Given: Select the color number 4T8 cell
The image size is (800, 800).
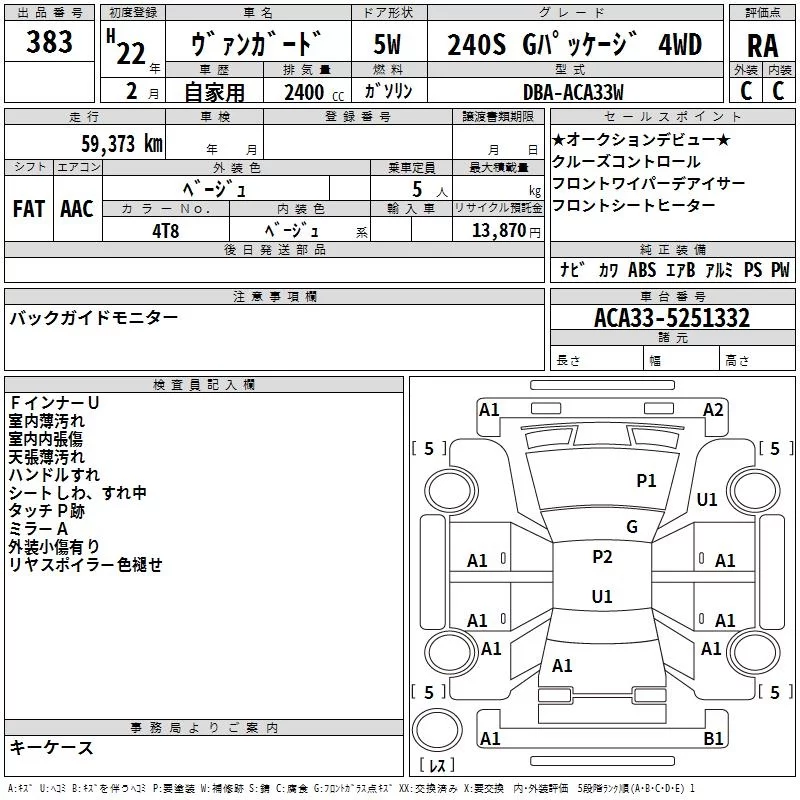Looking at the screenshot, I should [x=166, y=230].
